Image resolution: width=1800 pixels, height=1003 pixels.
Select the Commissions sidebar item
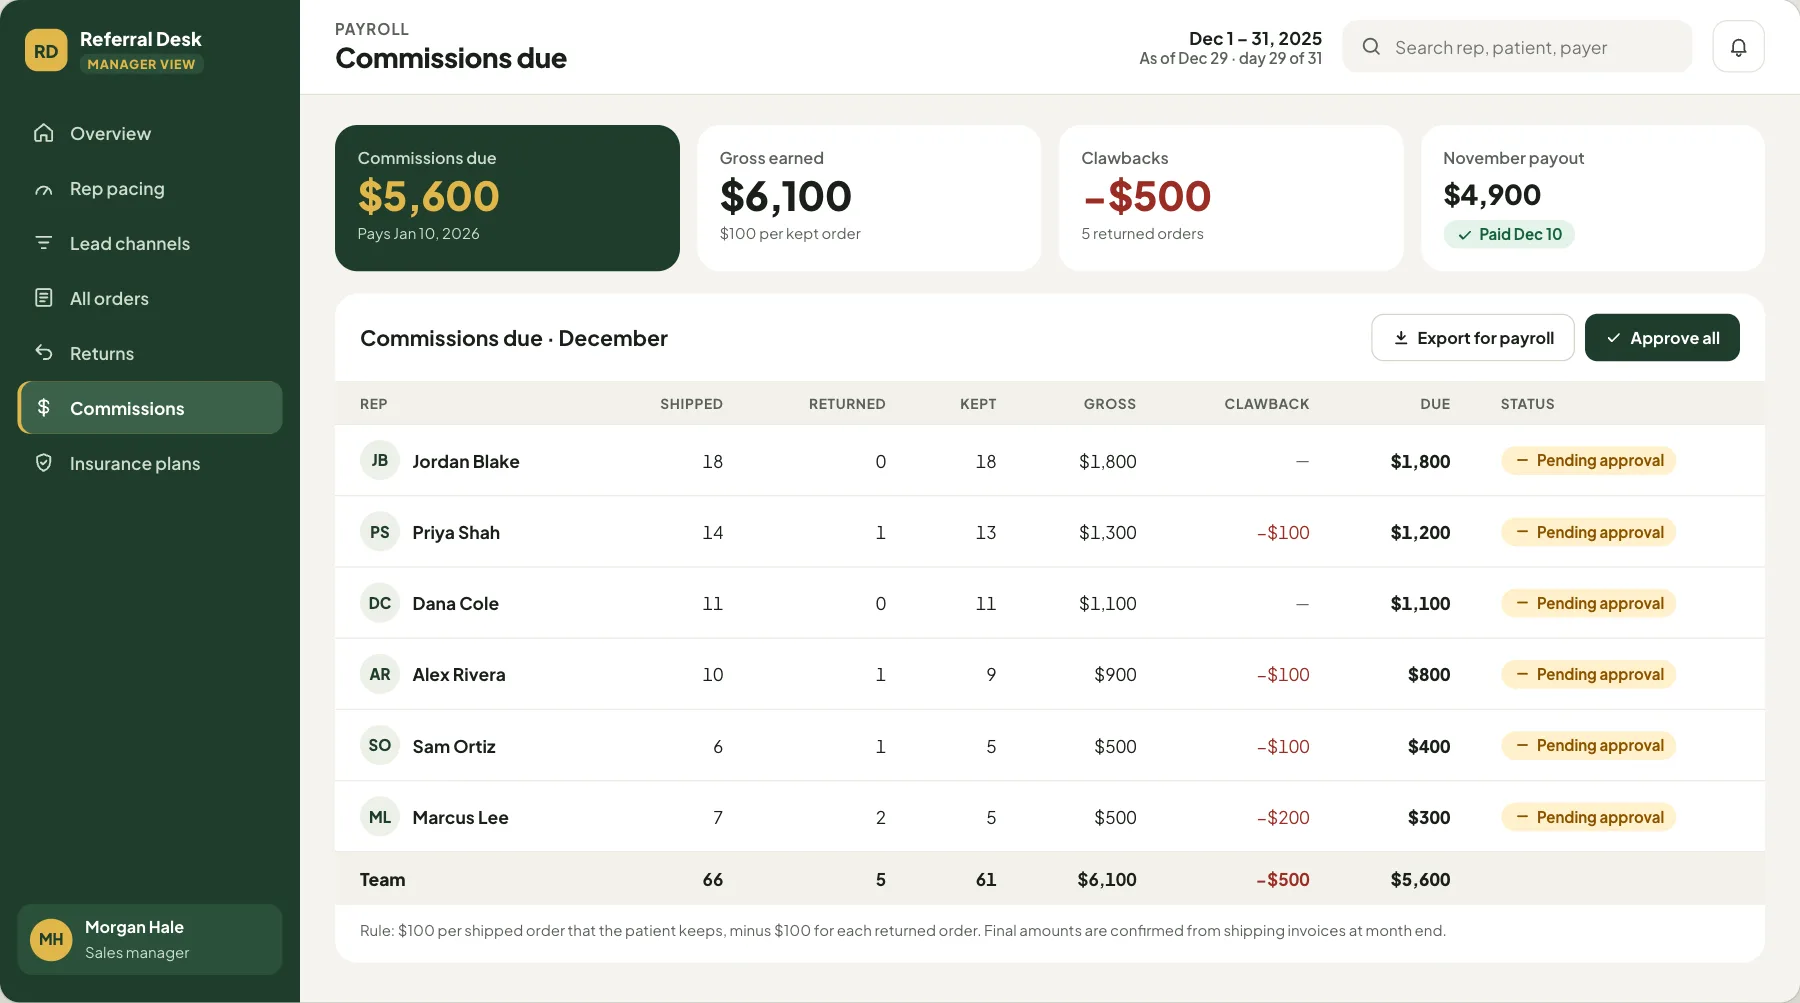tap(150, 408)
